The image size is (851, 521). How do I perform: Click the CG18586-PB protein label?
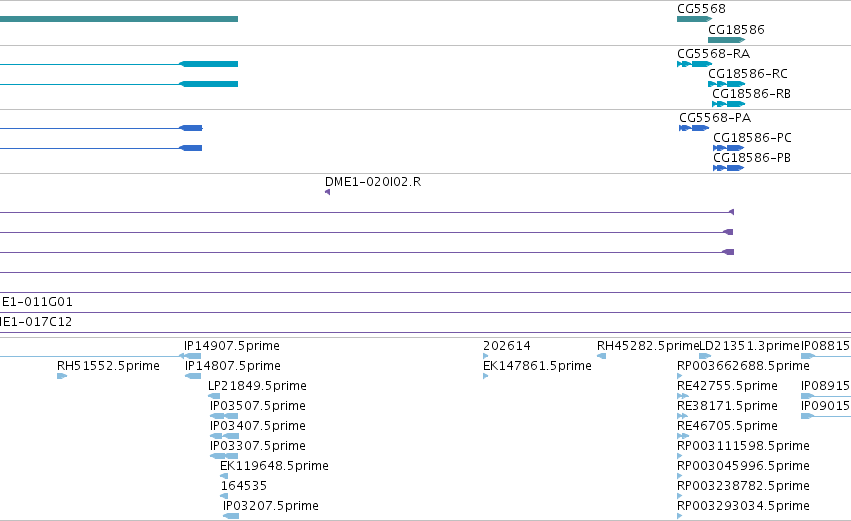(x=752, y=158)
